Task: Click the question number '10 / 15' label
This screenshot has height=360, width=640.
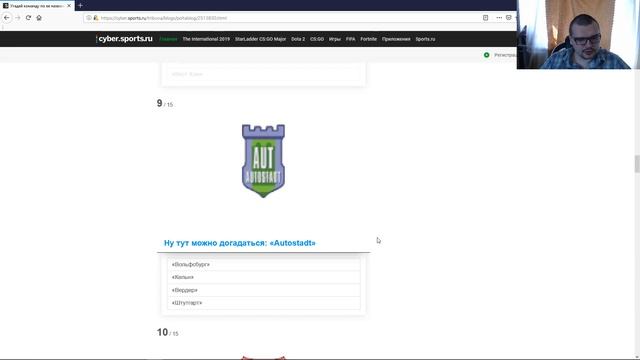Action: [168, 333]
